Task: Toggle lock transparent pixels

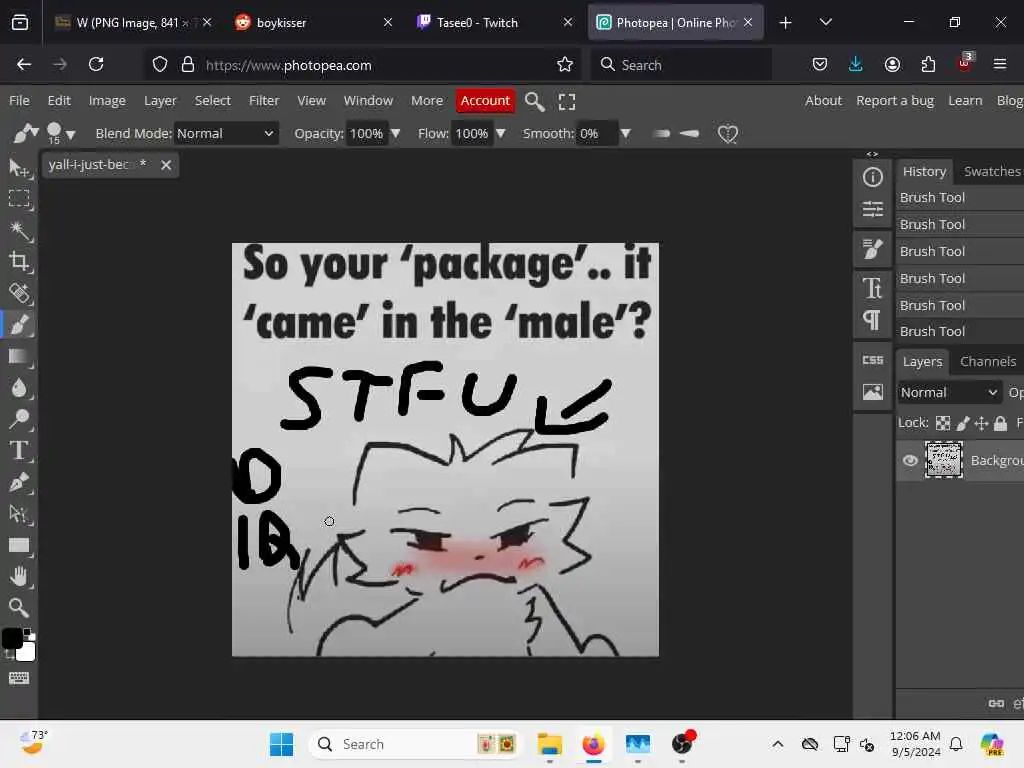Action: click(x=942, y=423)
